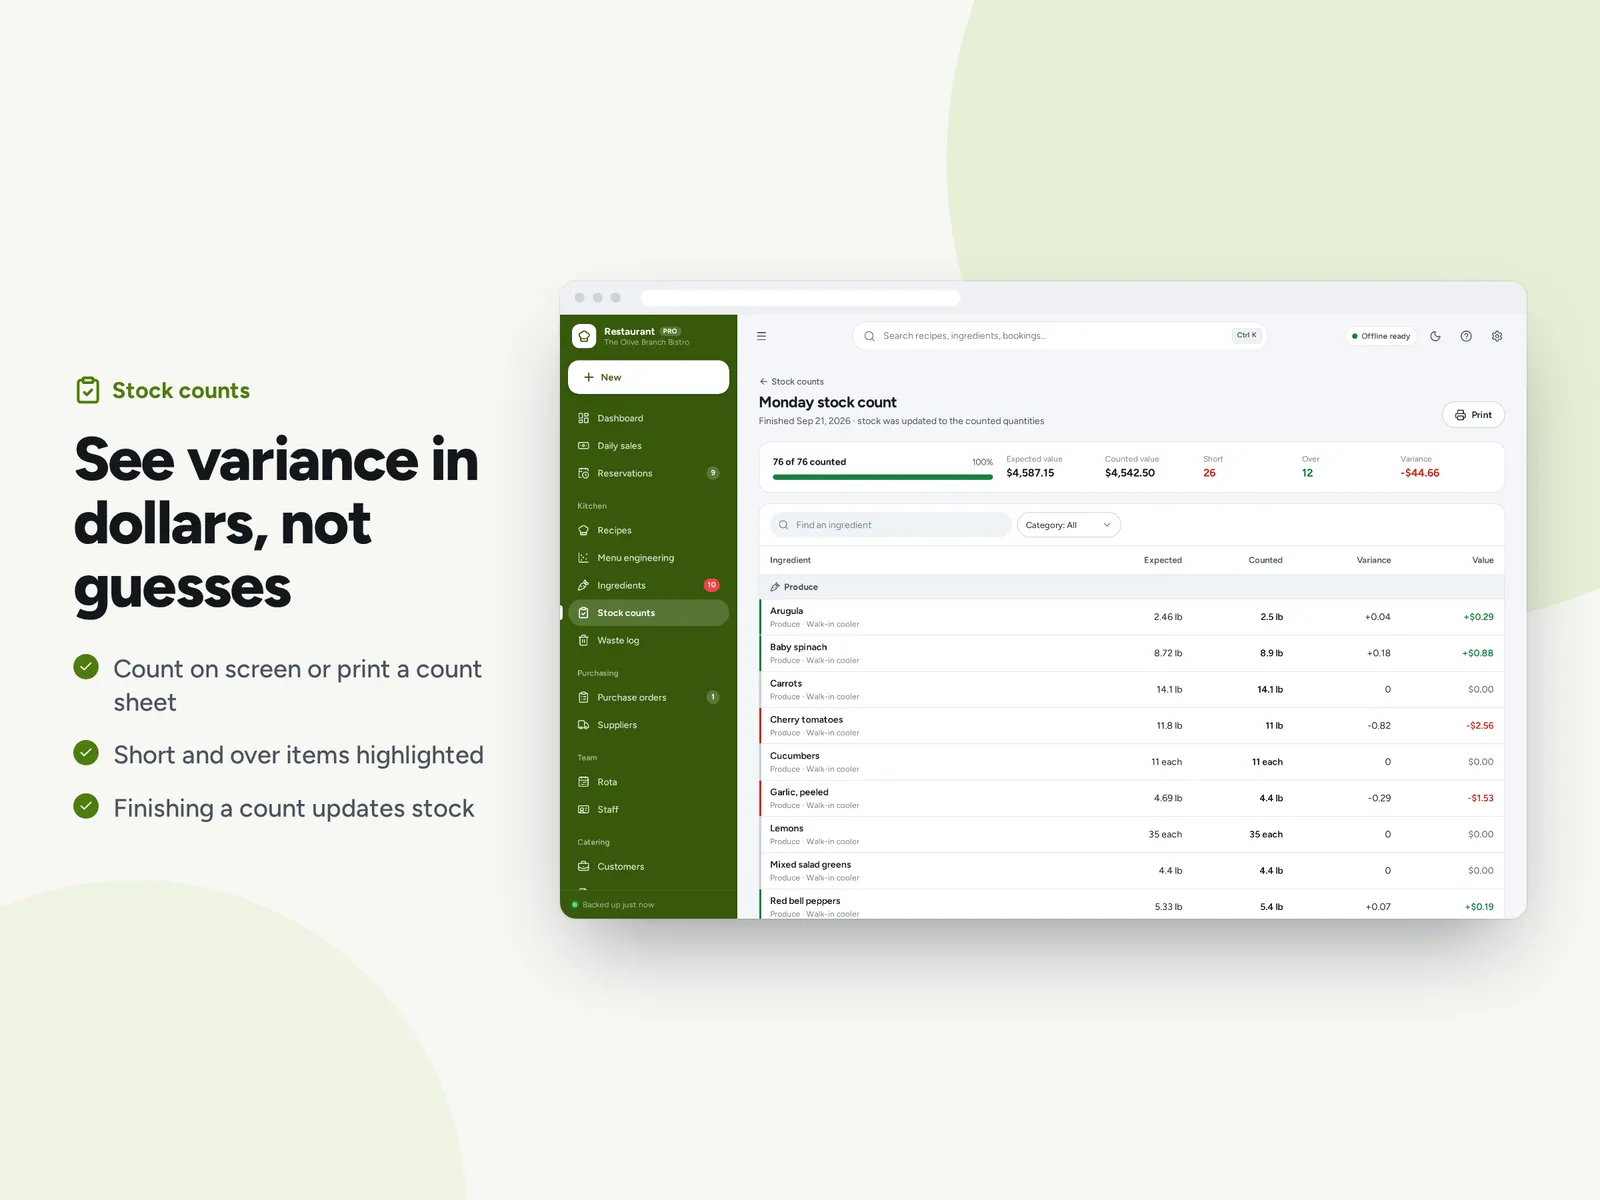Click the Rota calendar icon

(583, 782)
